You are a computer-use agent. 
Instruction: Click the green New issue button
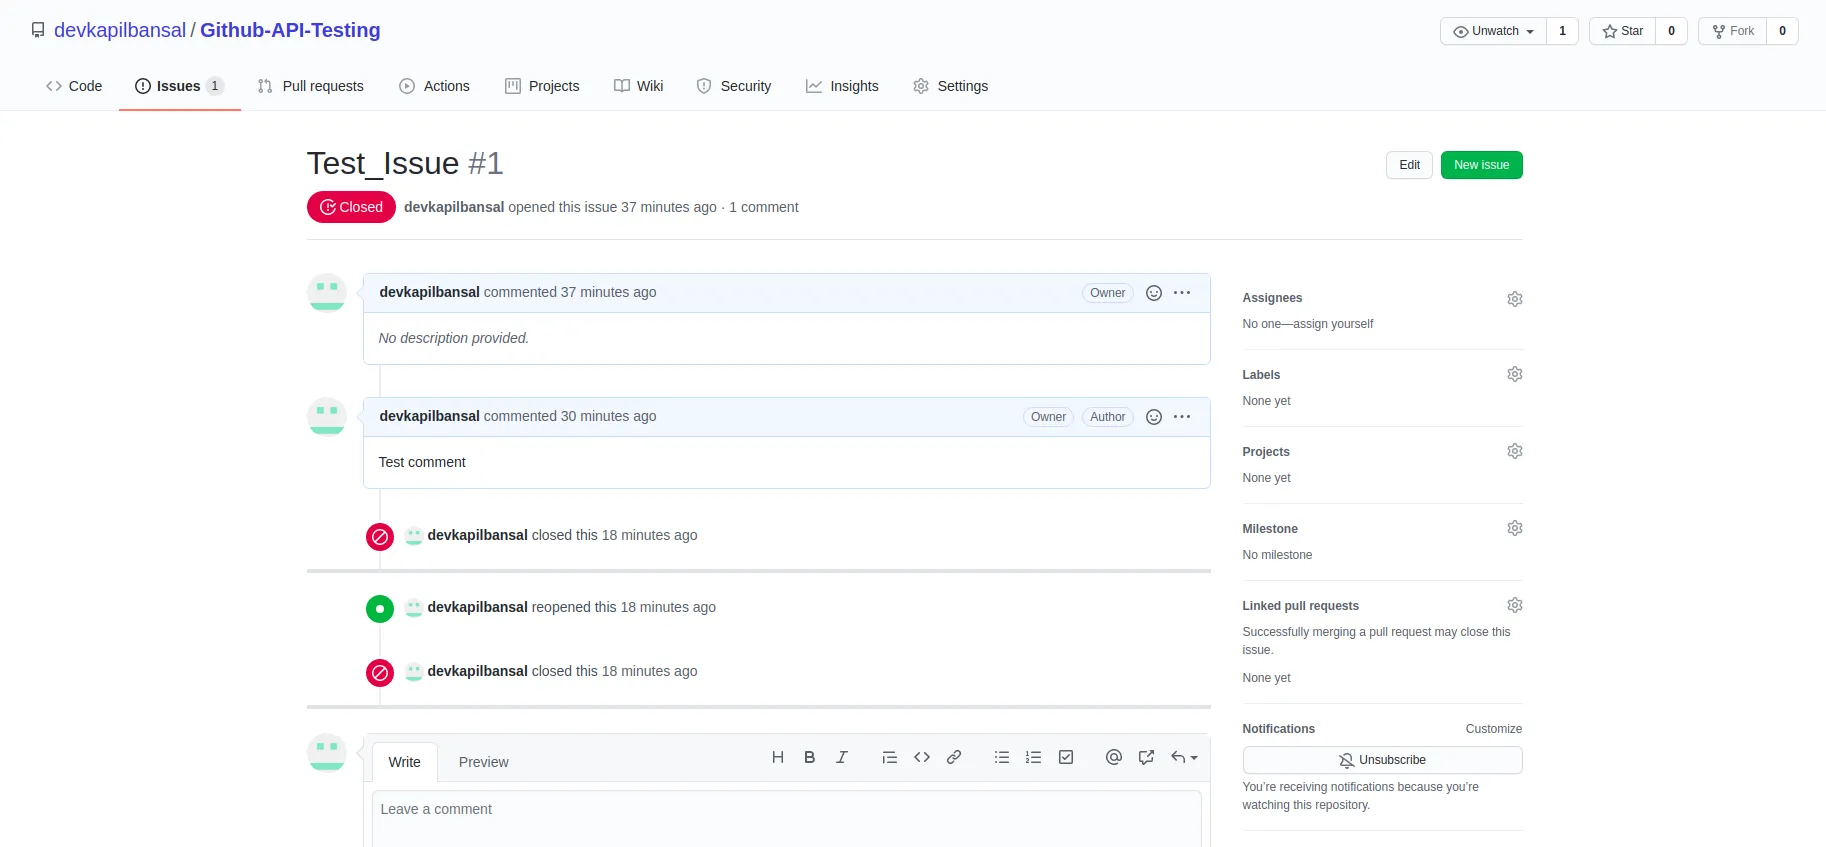point(1481,165)
